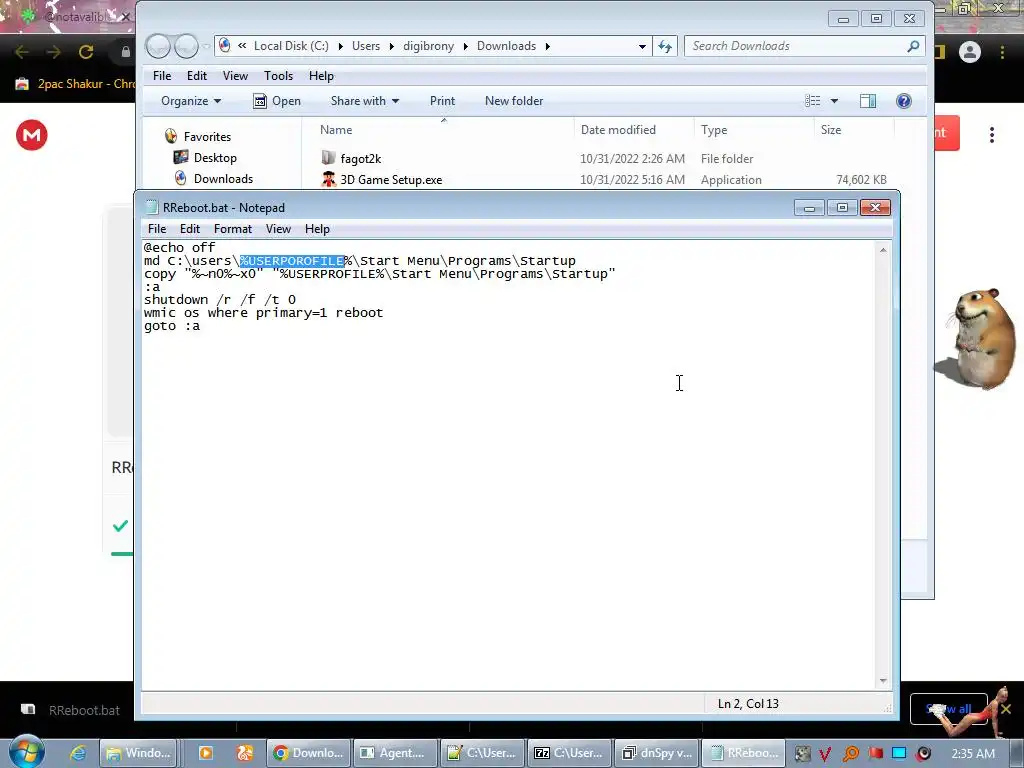This screenshot has height=768, width=1024.
Task: Click Notepad document icon in title bar
Action: click(x=152, y=208)
